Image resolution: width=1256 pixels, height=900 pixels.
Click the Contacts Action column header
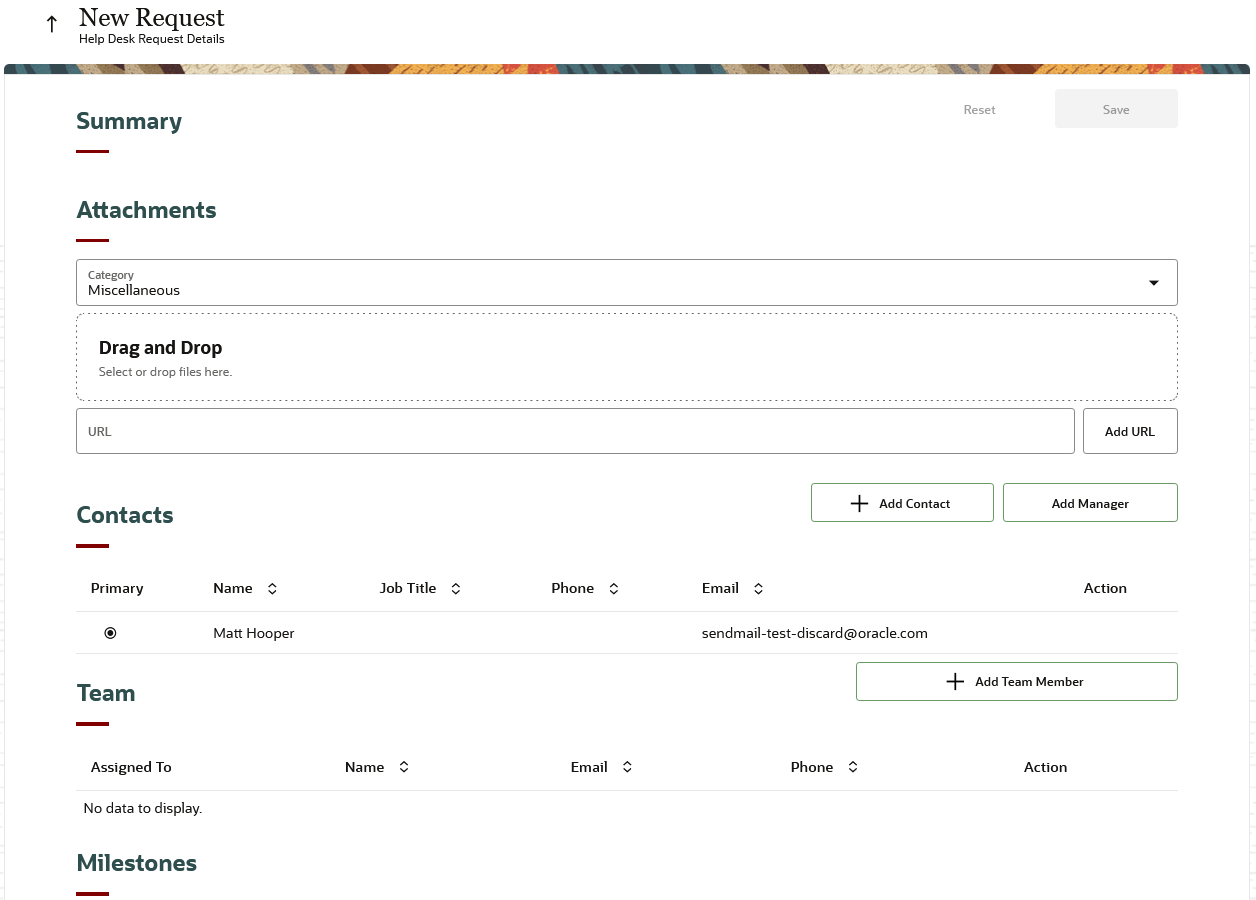click(1105, 588)
